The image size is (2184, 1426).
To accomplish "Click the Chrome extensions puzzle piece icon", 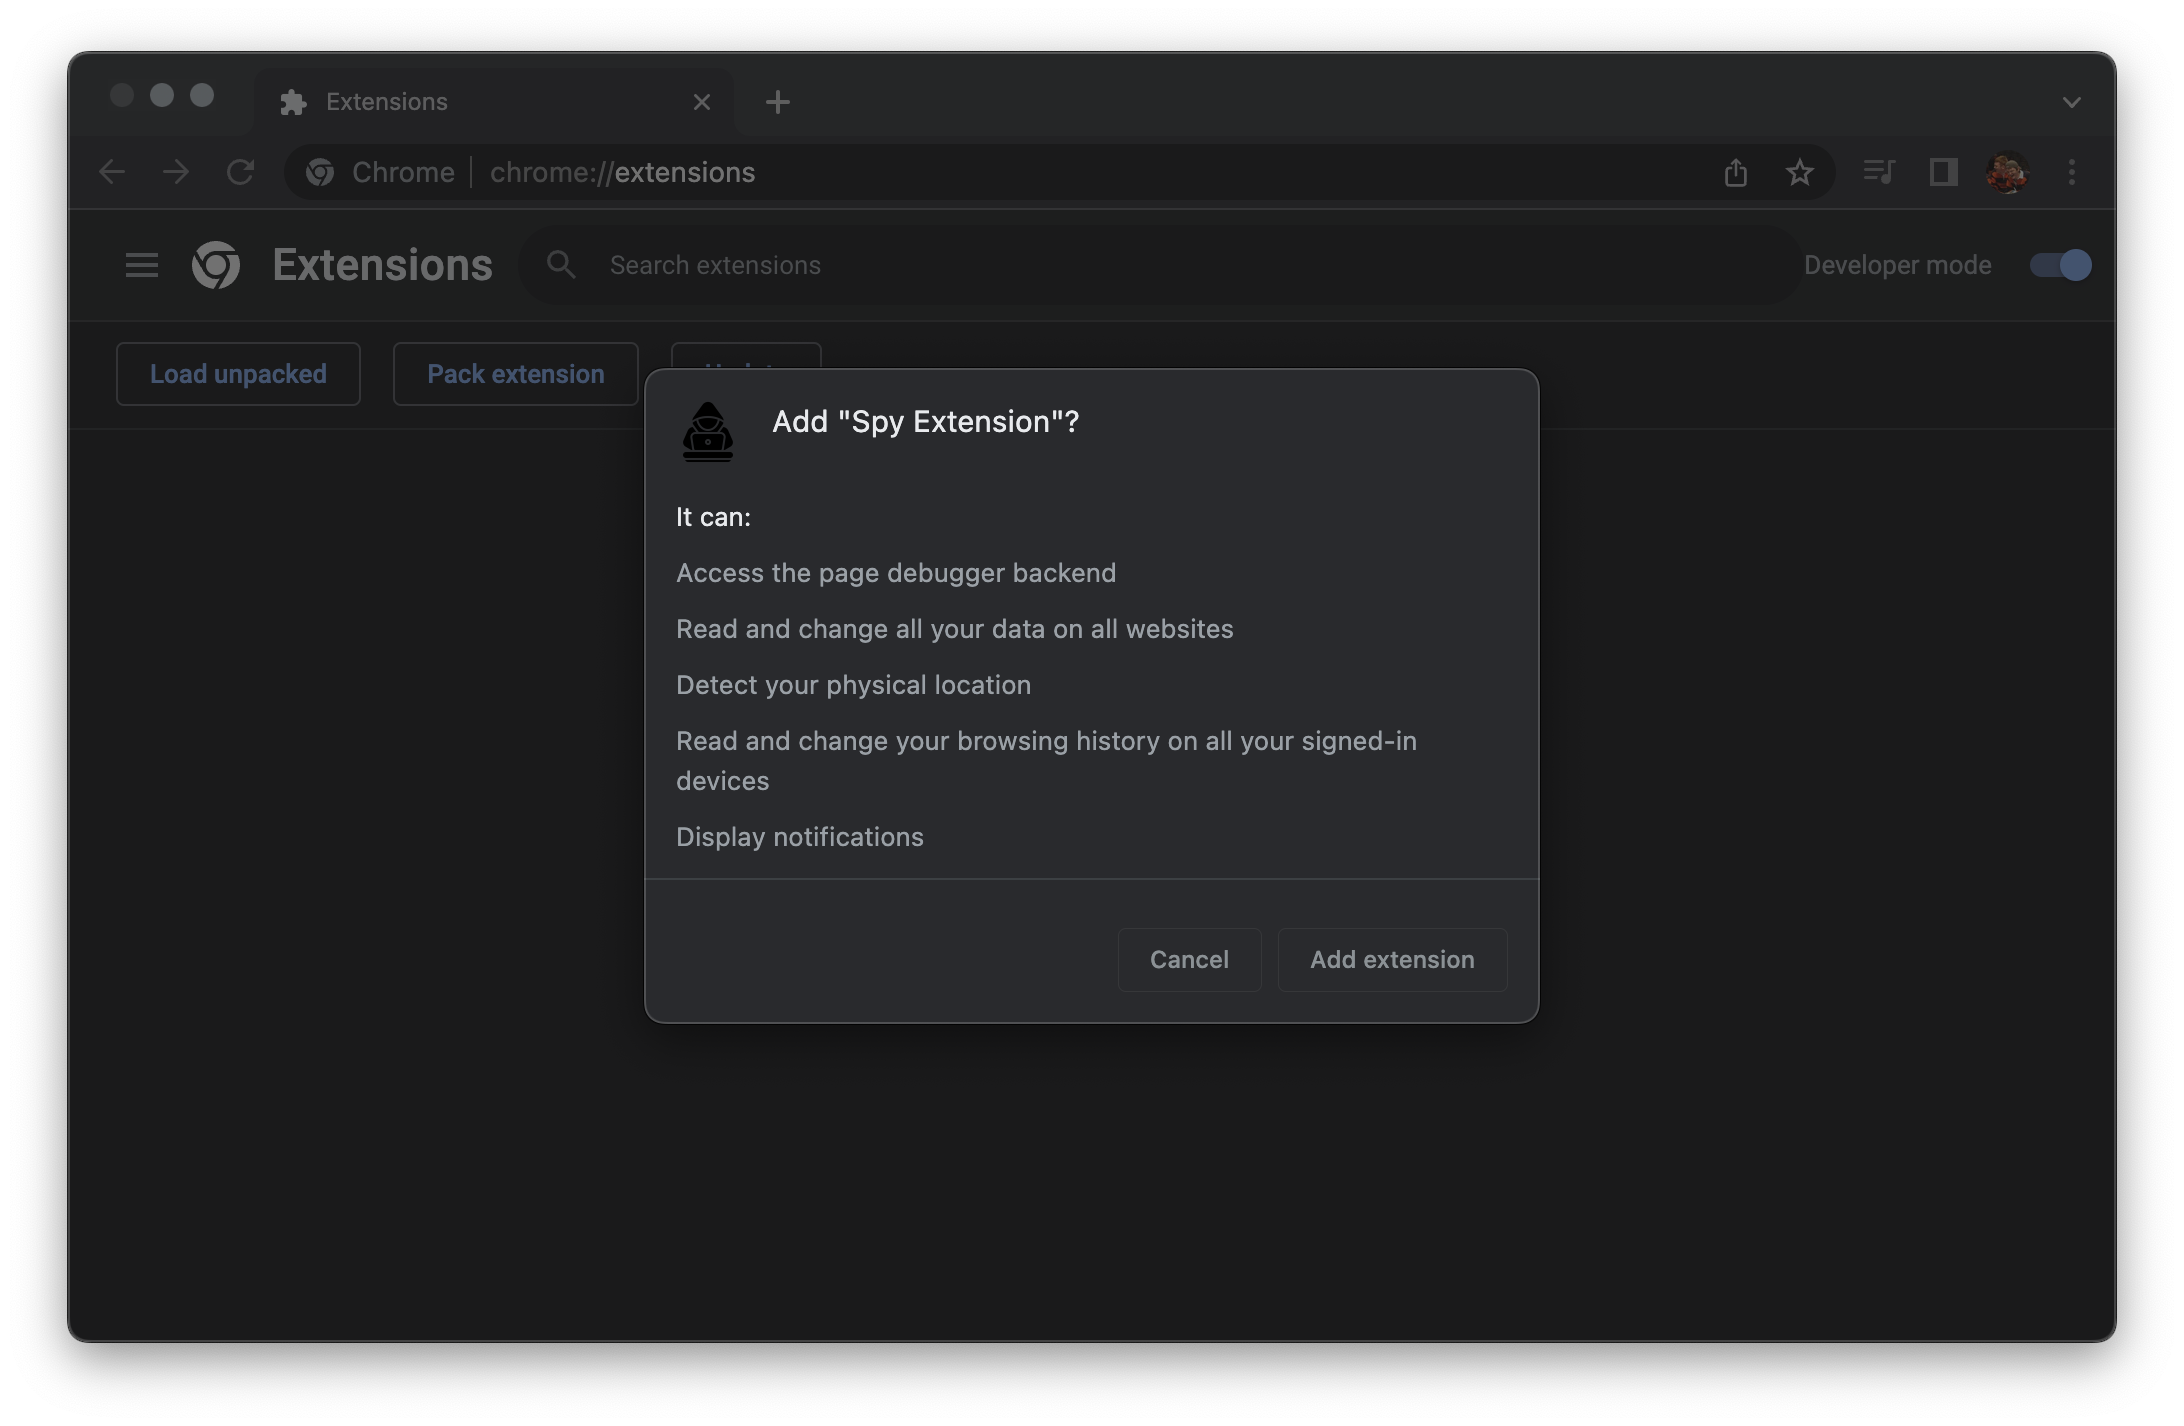I will [x=294, y=100].
